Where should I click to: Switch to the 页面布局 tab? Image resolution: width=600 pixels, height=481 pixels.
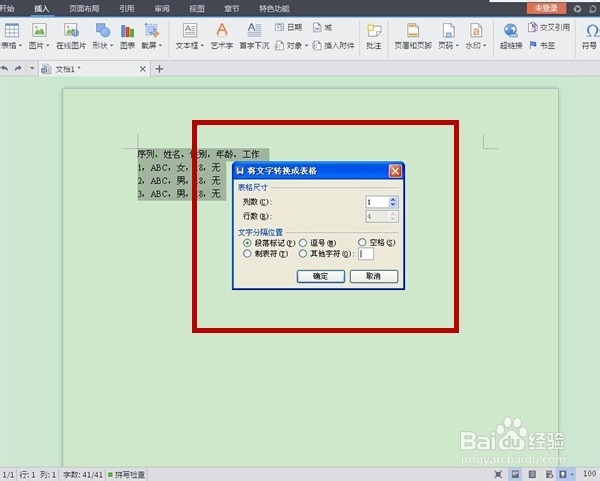pyautogui.click(x=84, y=8)
